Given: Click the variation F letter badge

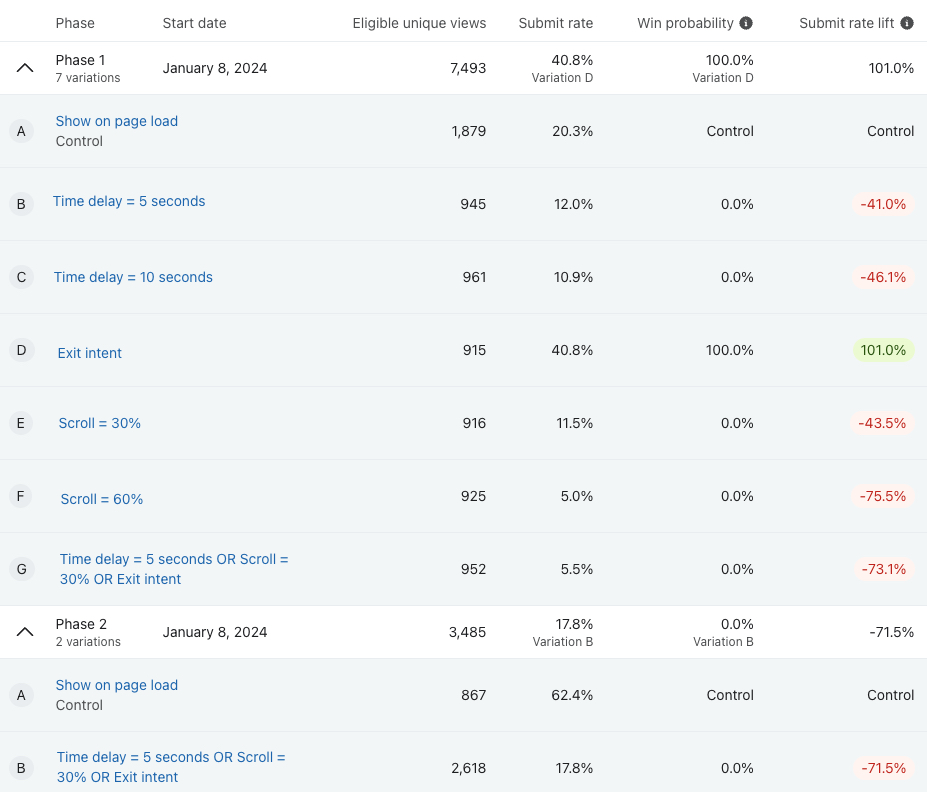Looking at the screenshot, I should [x=21, y=496].
